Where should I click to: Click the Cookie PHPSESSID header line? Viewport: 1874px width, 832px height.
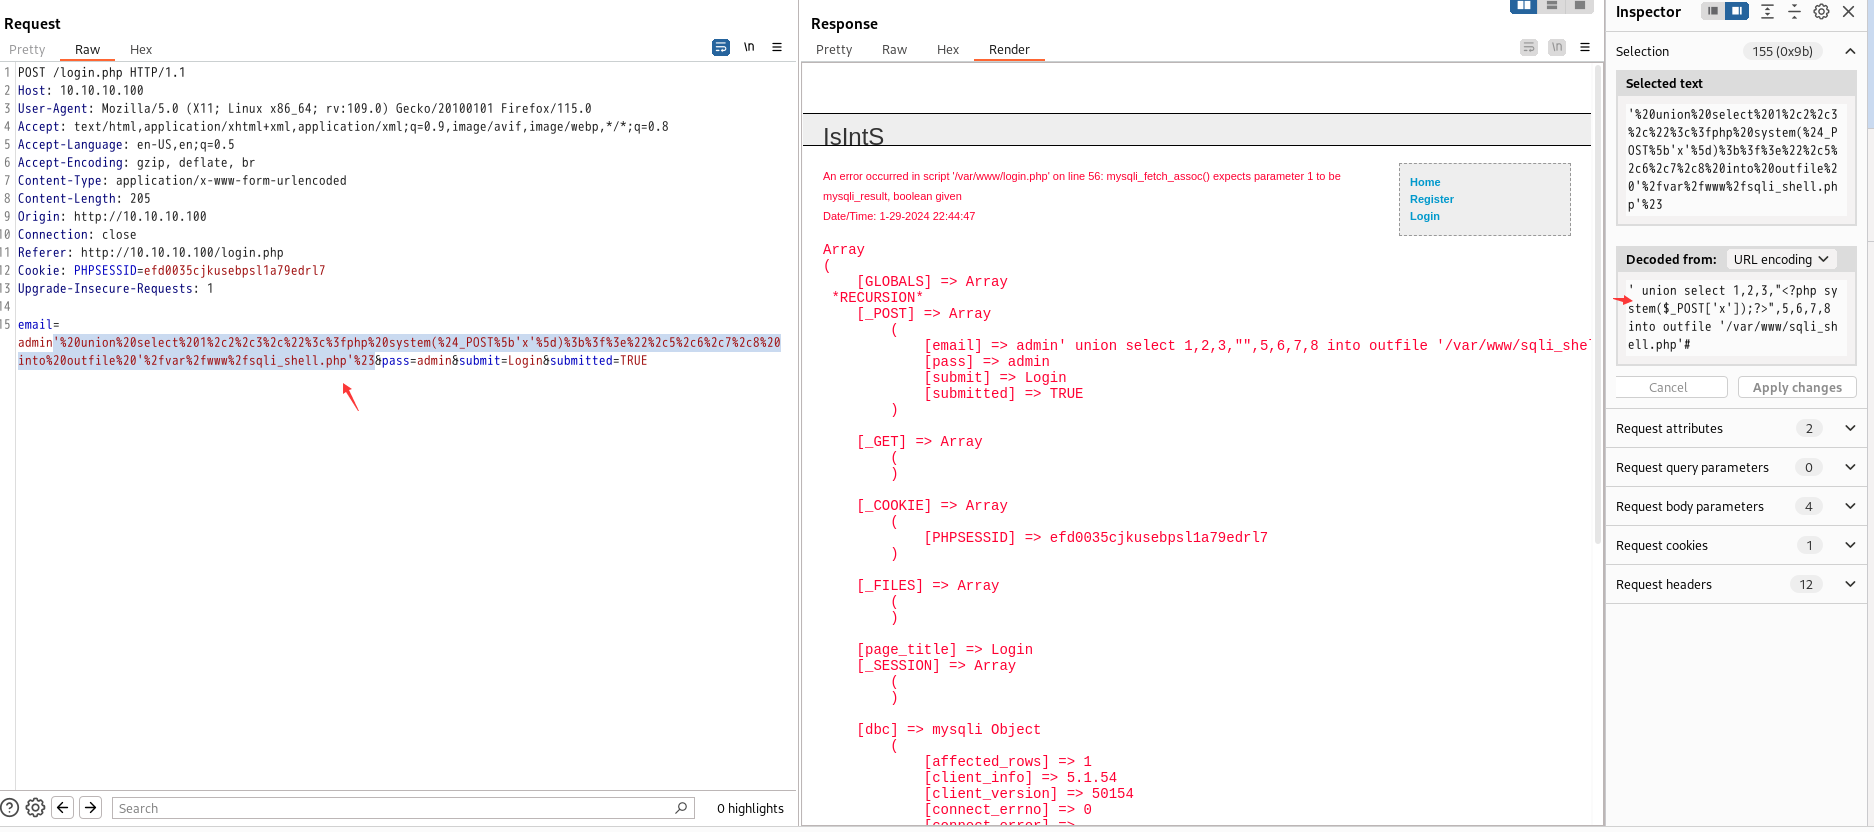coord(171,270)
